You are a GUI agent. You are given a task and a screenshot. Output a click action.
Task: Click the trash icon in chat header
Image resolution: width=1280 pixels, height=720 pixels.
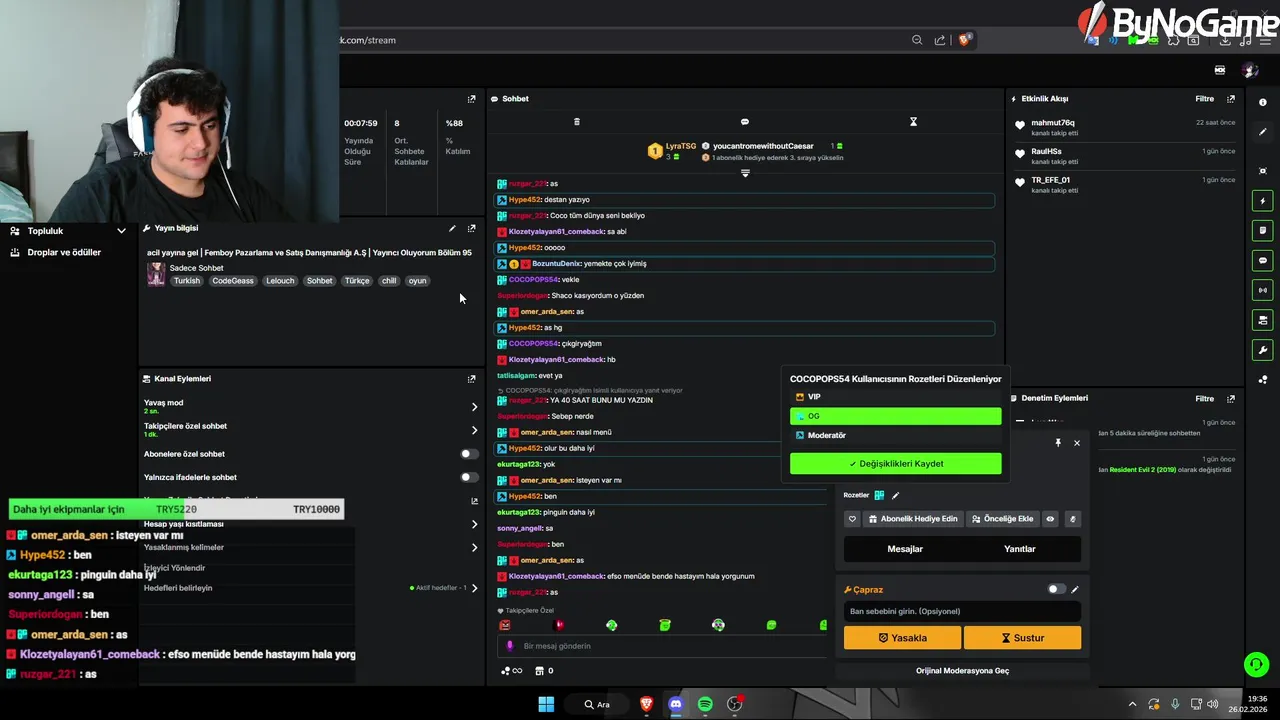click(x=576, y=122)
